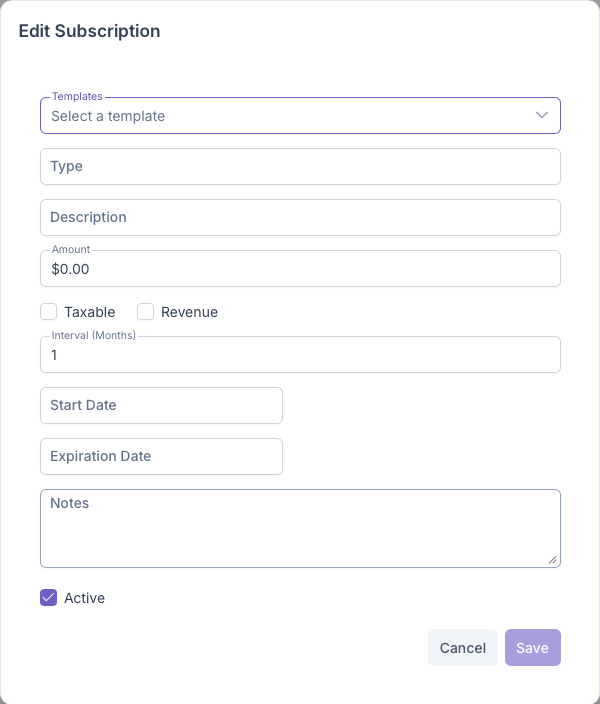Focus the Type input field
This screenshot has height=704, width=600.
[300, 166]
